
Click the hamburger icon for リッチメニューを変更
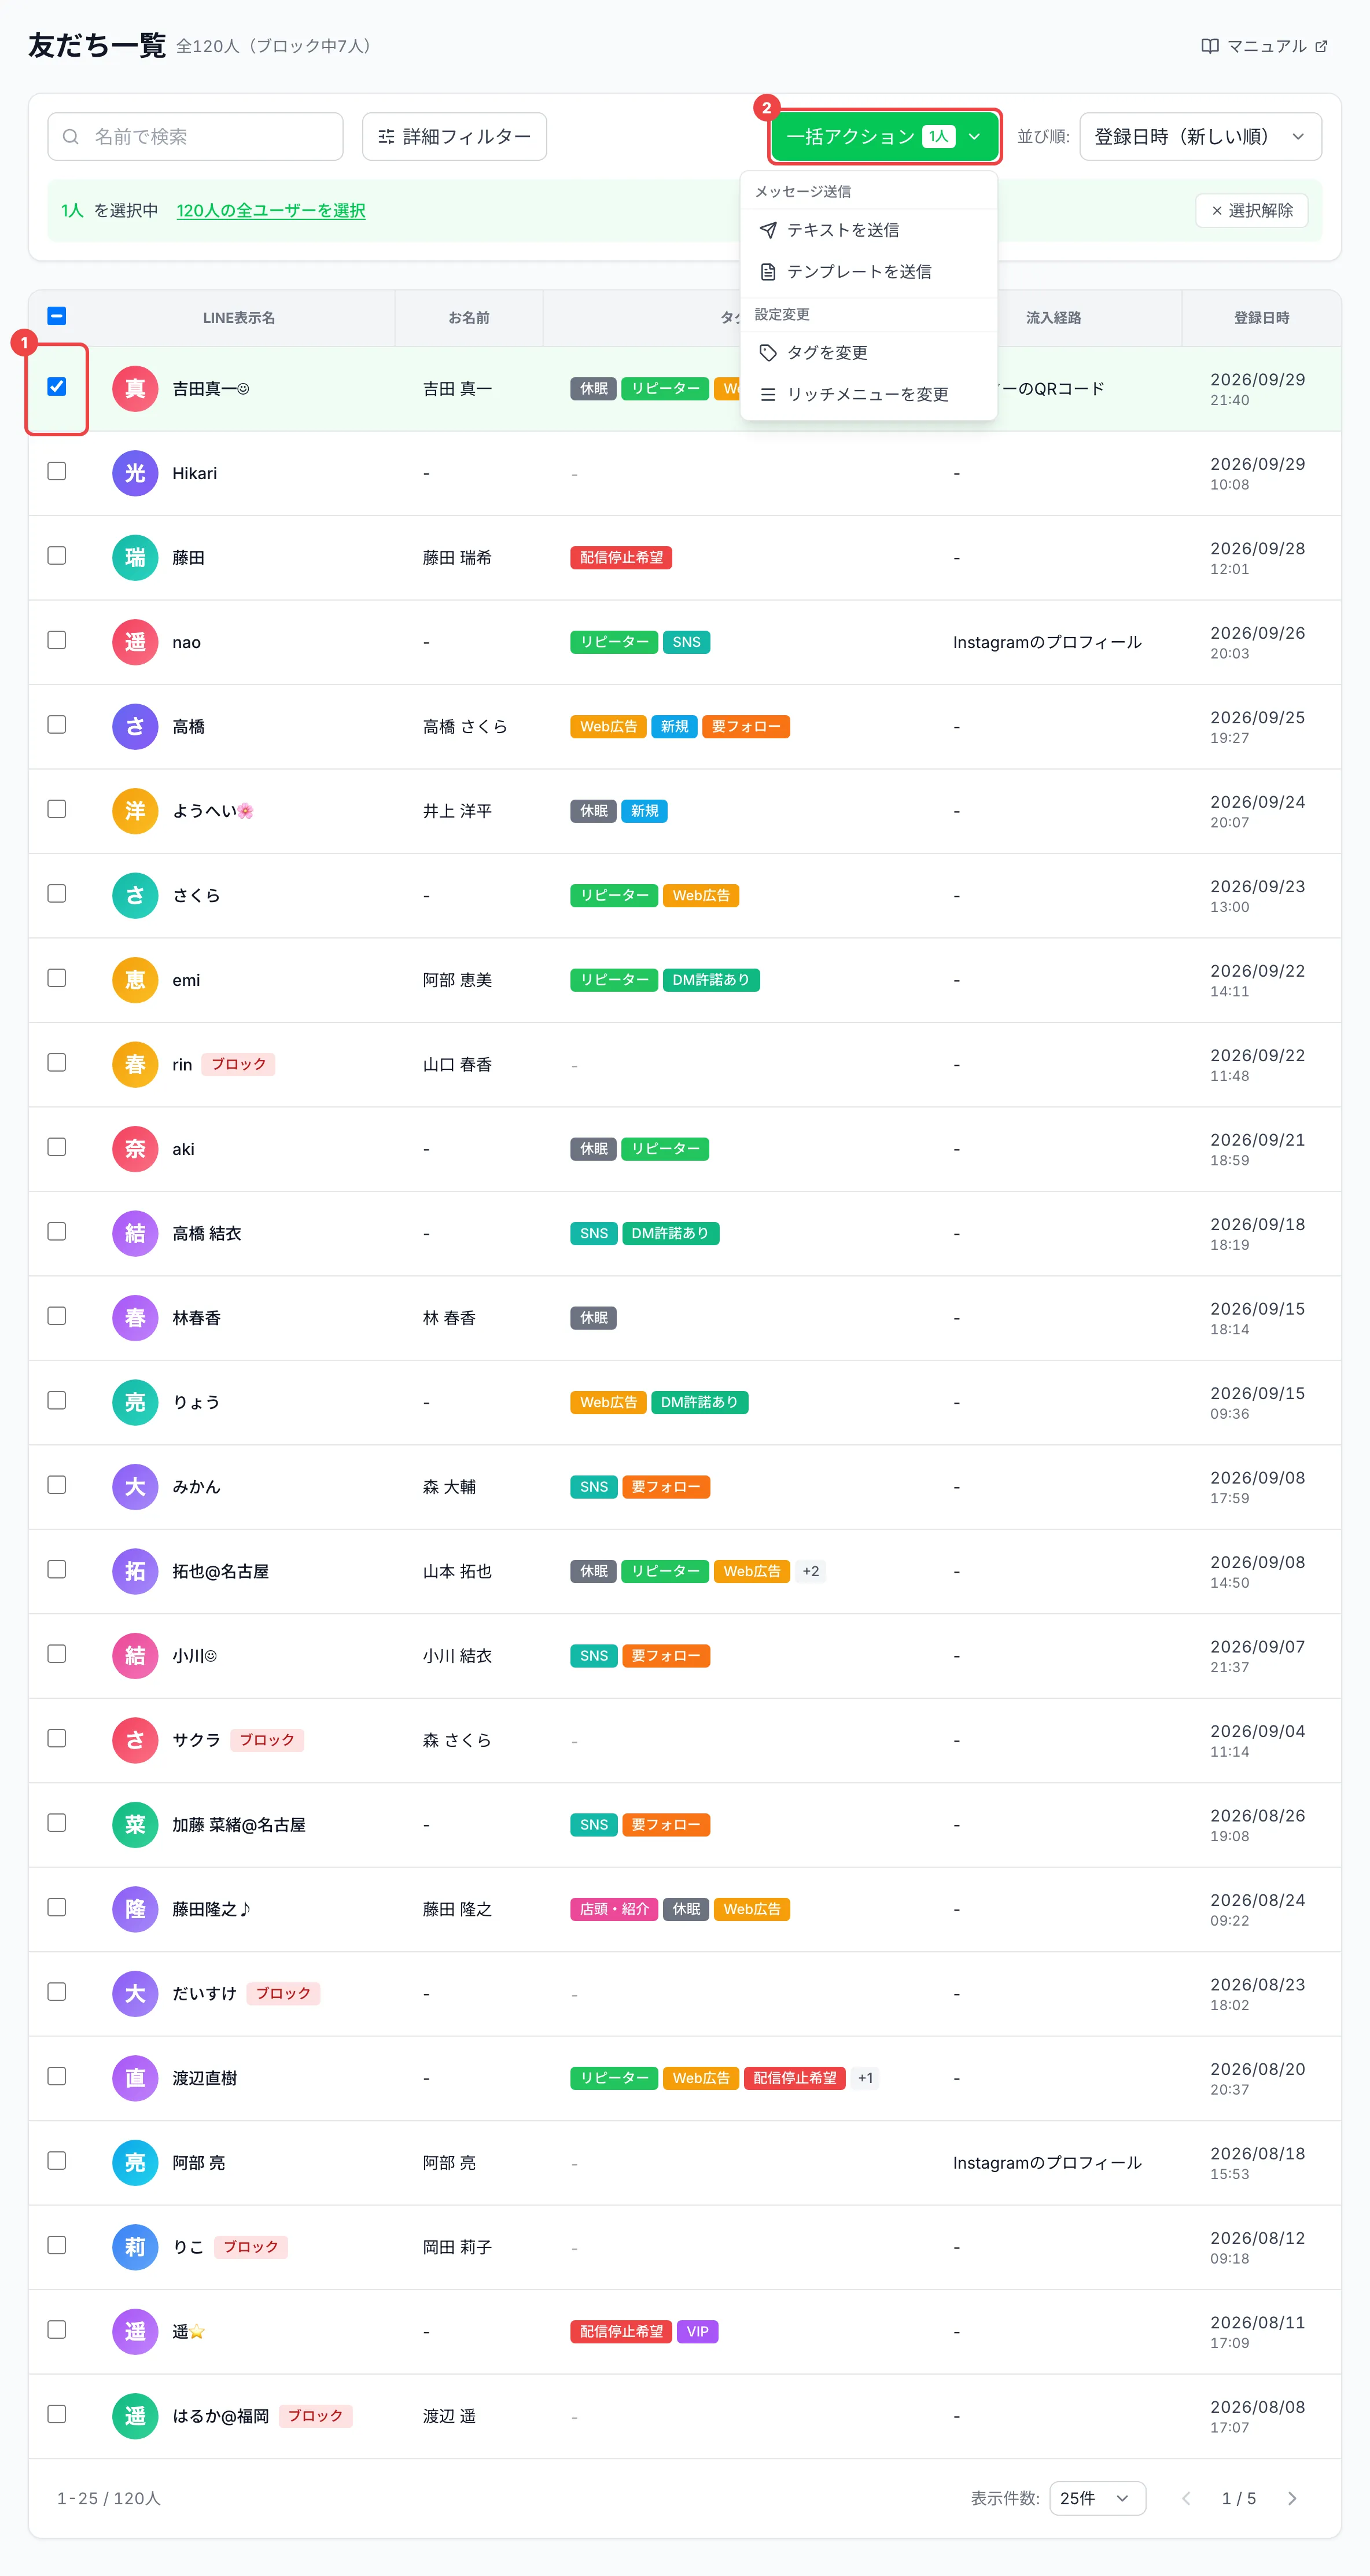(x=768, y=395)
